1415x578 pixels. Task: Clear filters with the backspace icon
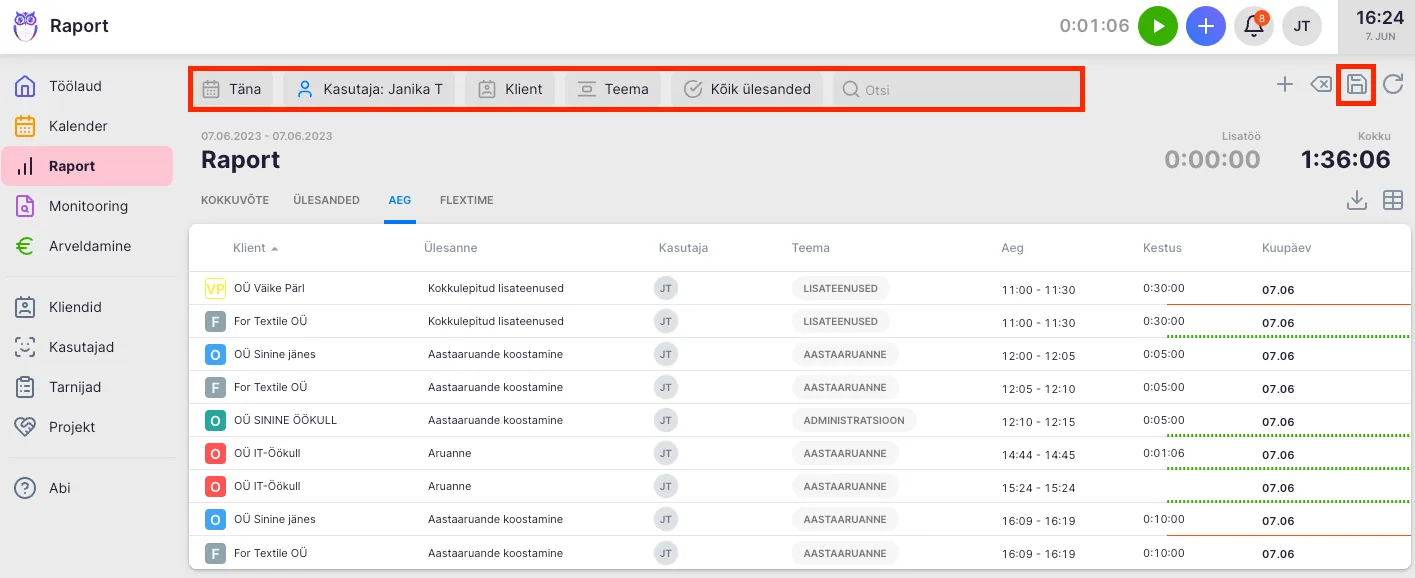[1320, 85]
